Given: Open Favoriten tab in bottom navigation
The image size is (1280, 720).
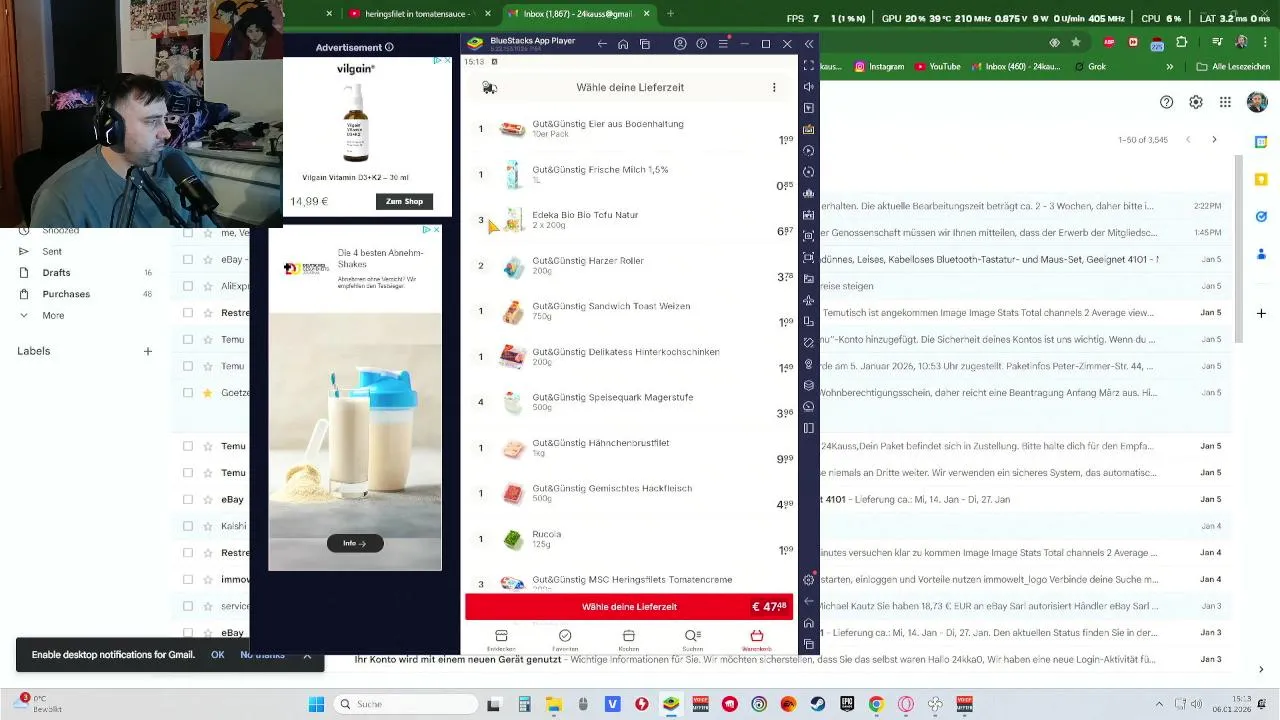Looking at the screenshot, I should point(565,641).
